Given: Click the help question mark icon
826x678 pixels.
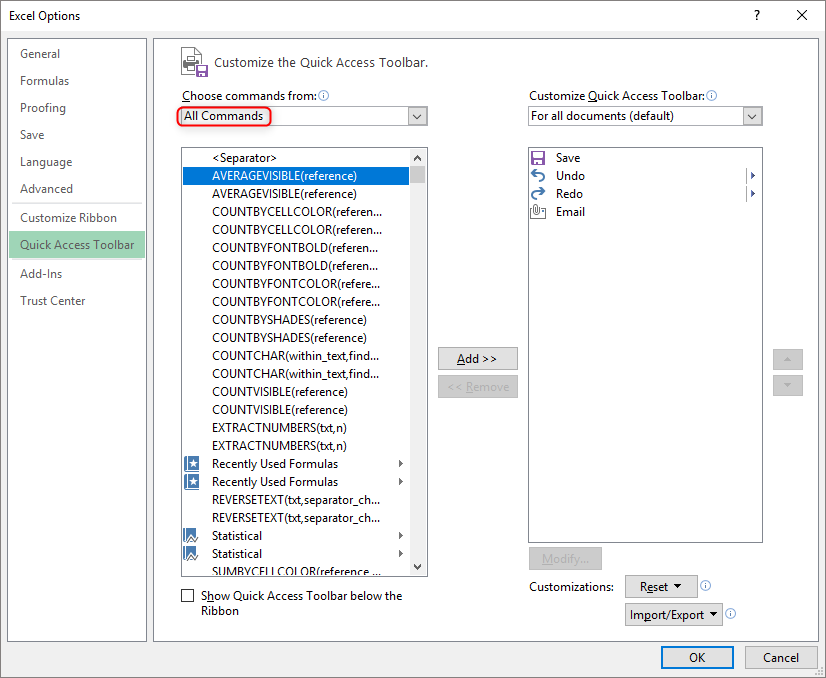Looking at the screenshot, I should 757,15.
